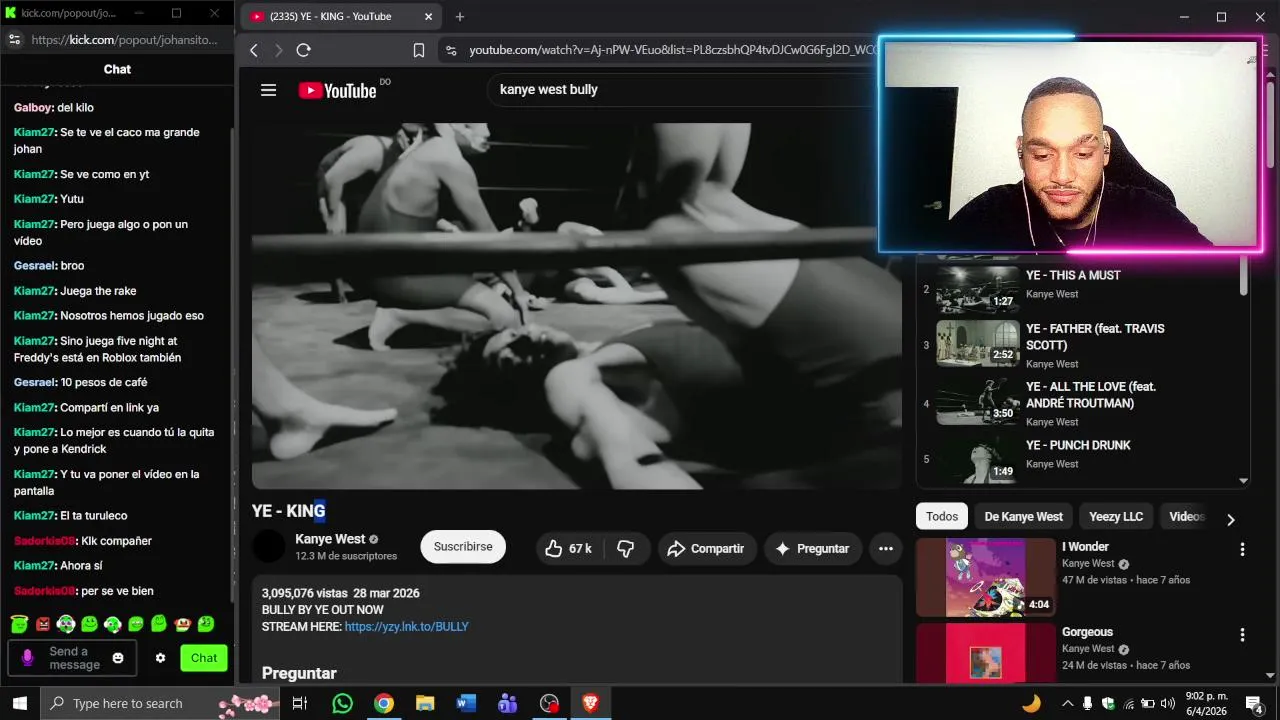Open the site settings icon by the URL
Image resolution: width=1280 pixels, height=720 pixels.
451,50
